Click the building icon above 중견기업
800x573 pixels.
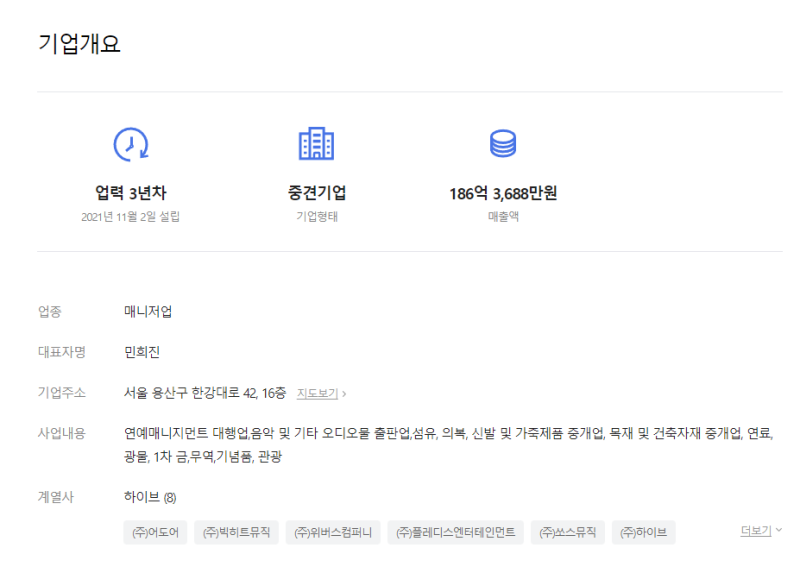317,145
